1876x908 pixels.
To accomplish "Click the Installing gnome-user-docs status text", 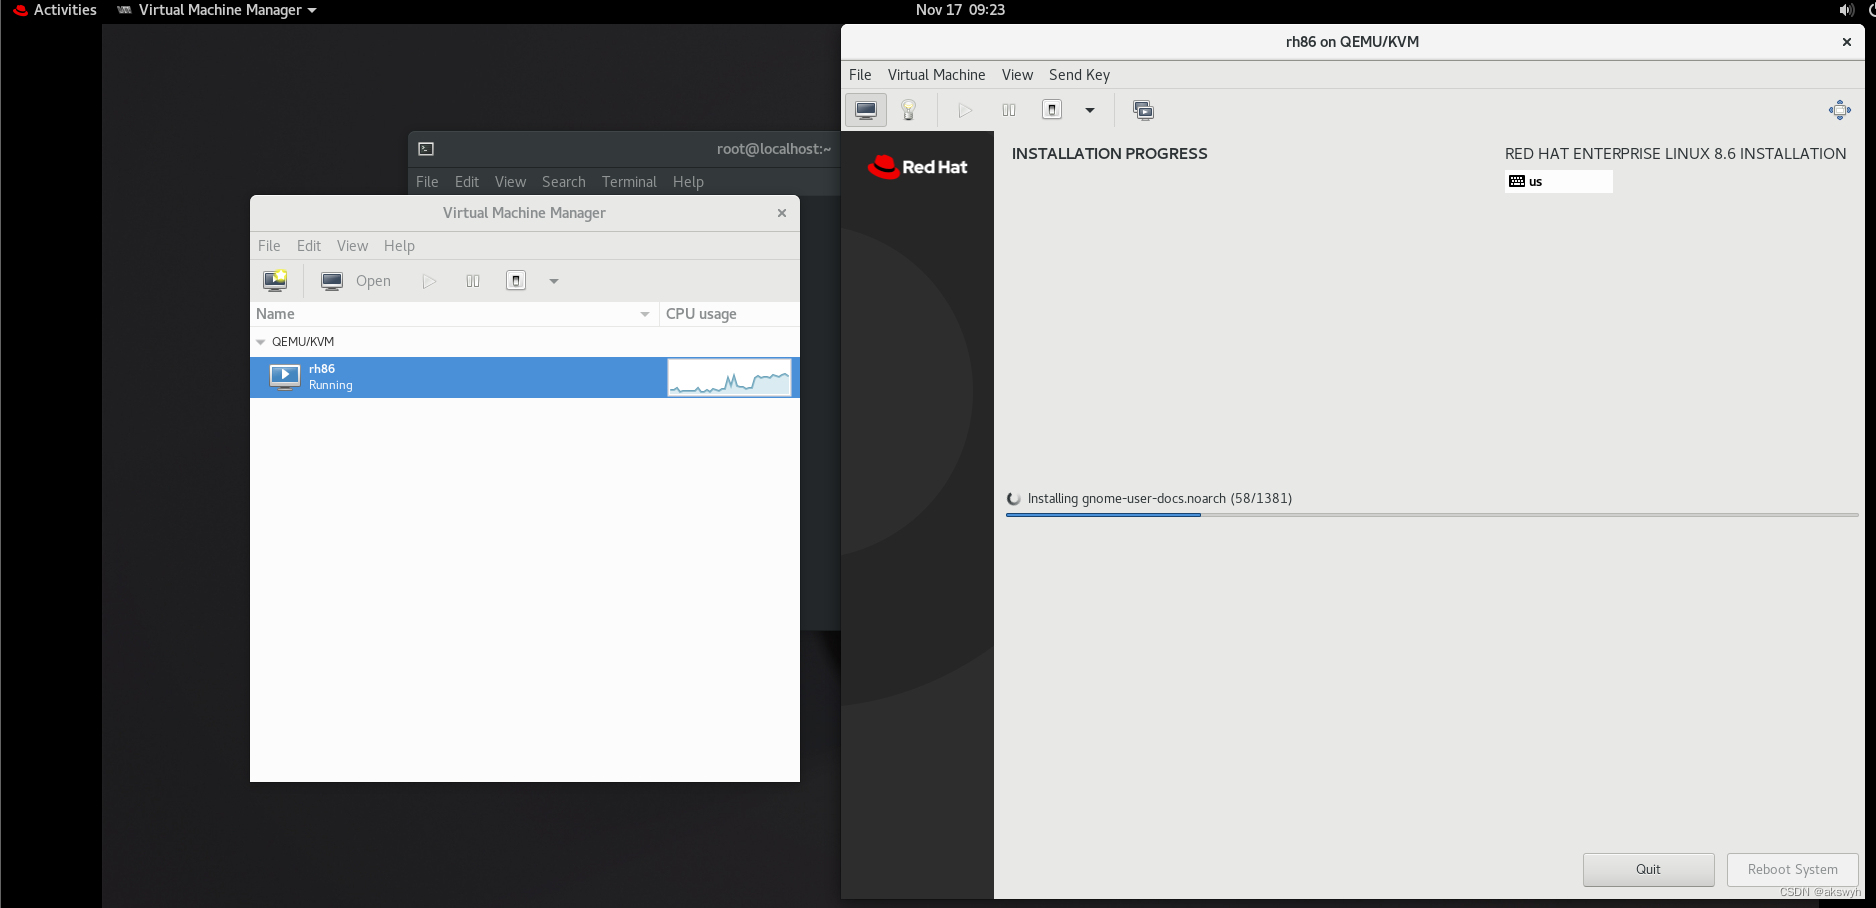I will pos(1160,499).
